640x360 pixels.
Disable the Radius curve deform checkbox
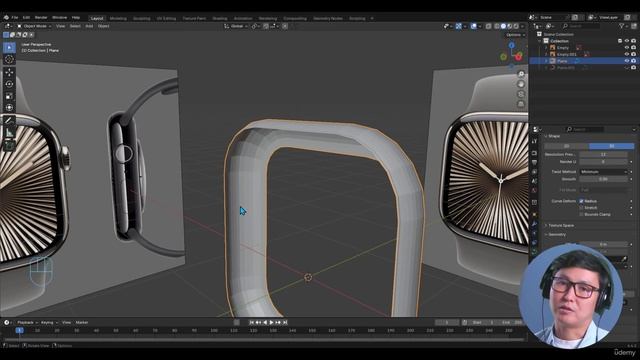(581, 201)
